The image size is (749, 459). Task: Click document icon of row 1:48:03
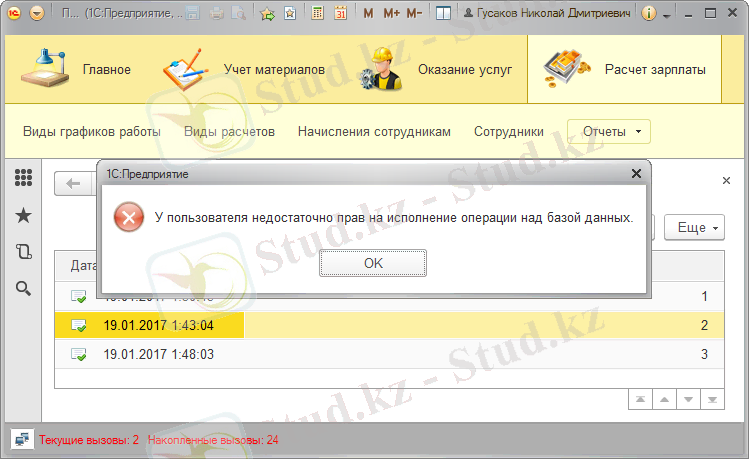pos(78,355)
